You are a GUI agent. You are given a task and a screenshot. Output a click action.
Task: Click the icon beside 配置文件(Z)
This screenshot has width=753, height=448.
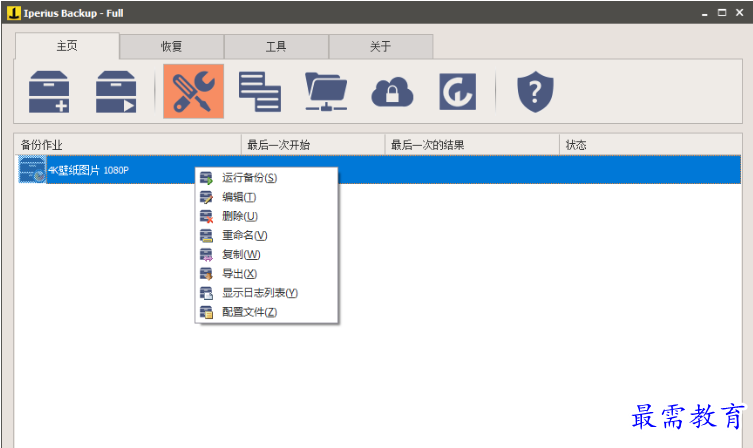pos(206,313)
